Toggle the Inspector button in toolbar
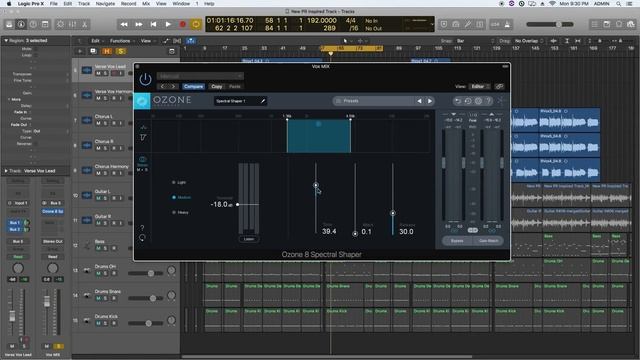The width and height of the screenshot is (640, 360). click(21, 24)
